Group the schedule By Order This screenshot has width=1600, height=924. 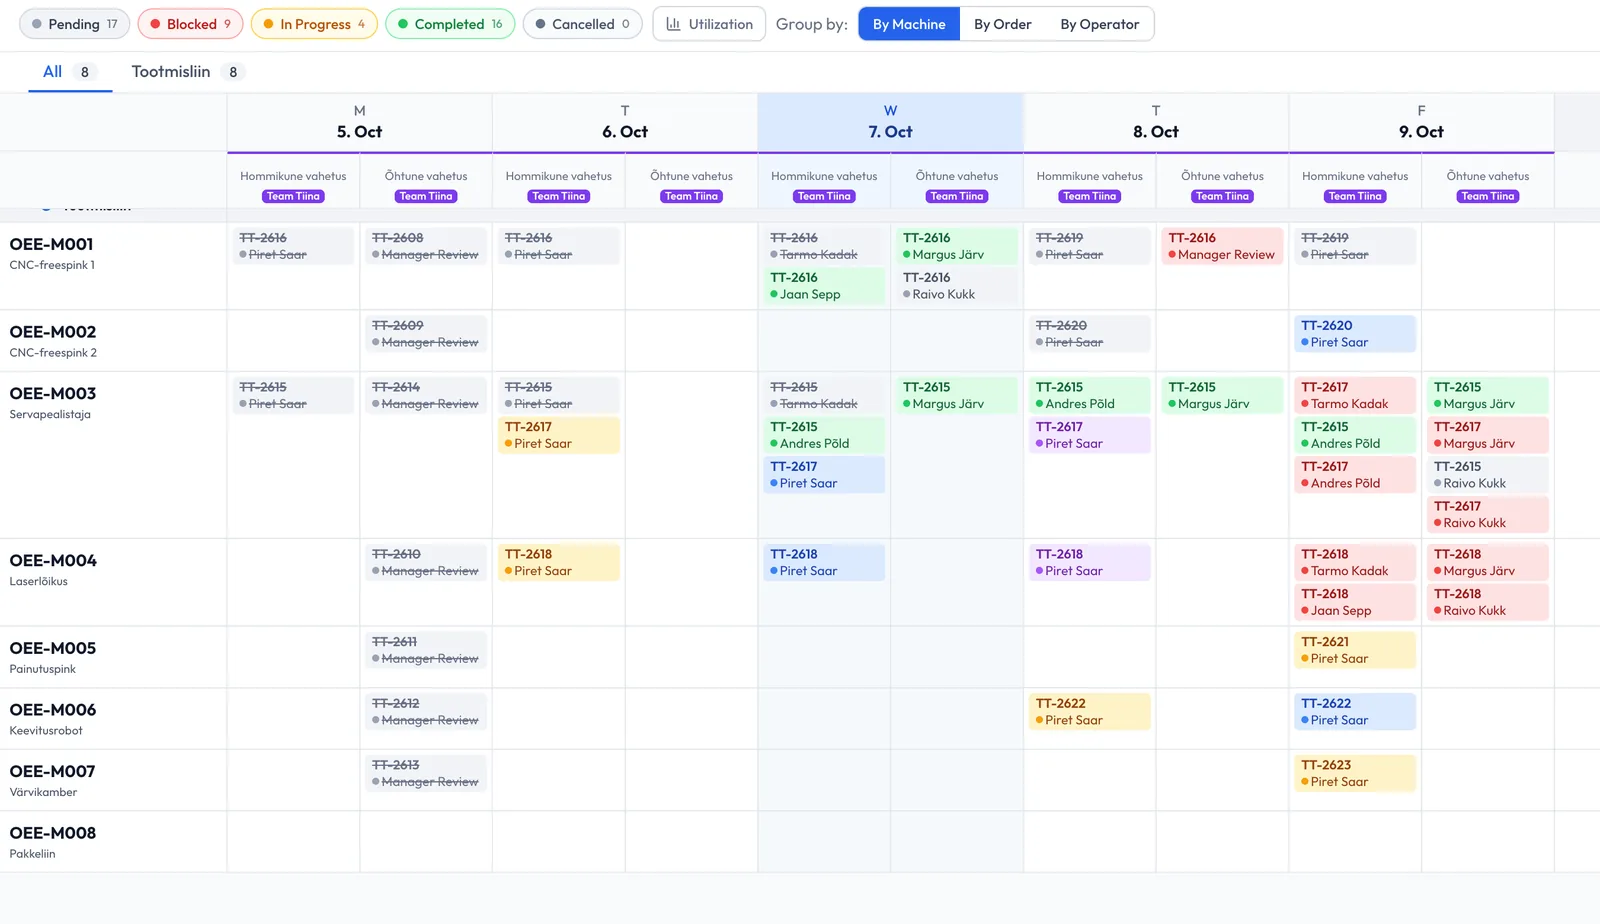coord(1003,24)
